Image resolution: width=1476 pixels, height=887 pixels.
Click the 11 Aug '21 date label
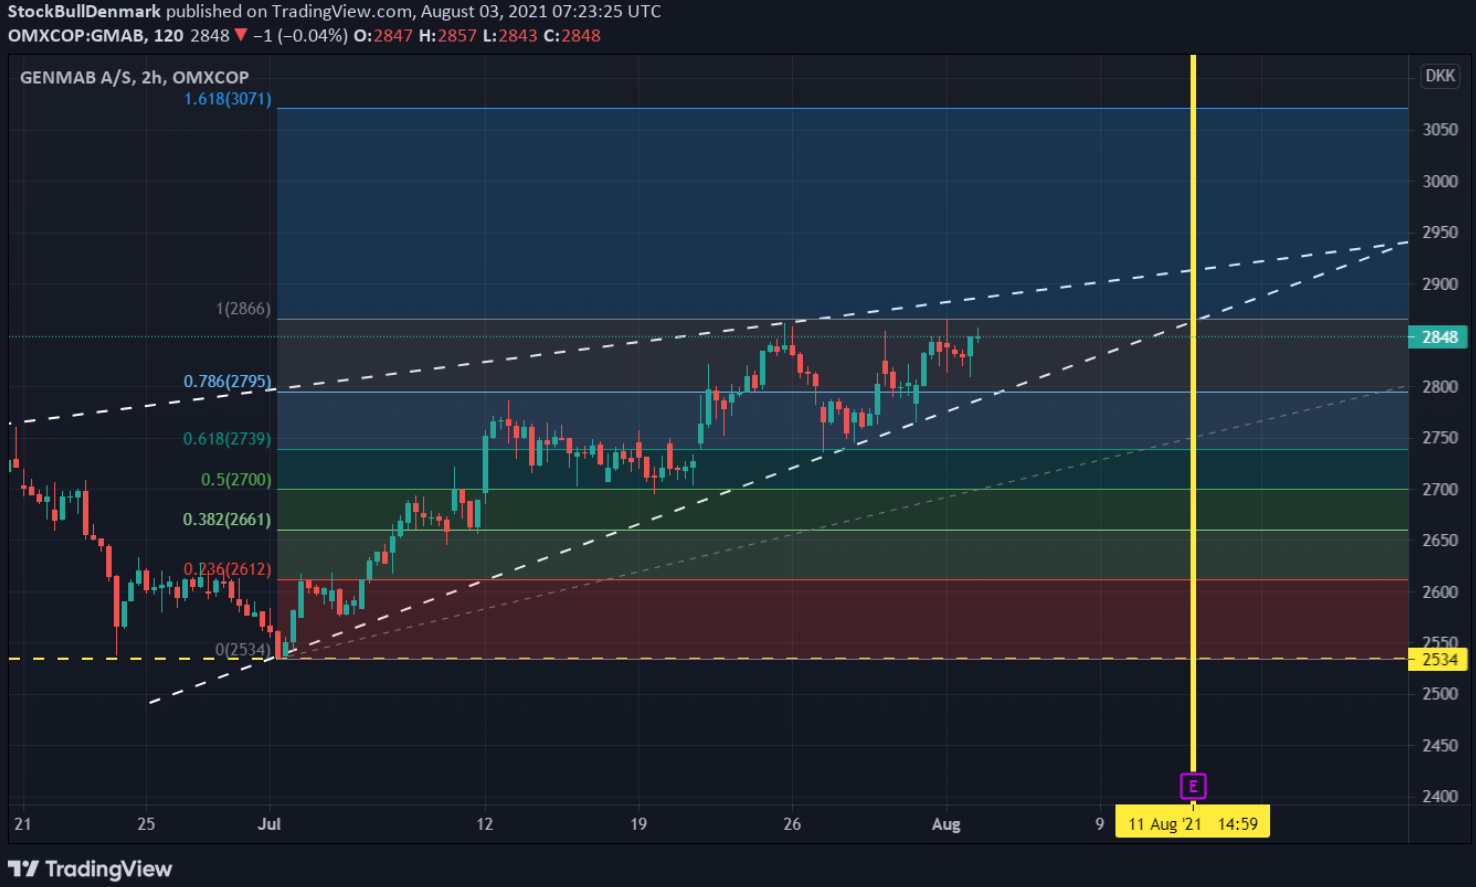click(x=1192, y=824)
